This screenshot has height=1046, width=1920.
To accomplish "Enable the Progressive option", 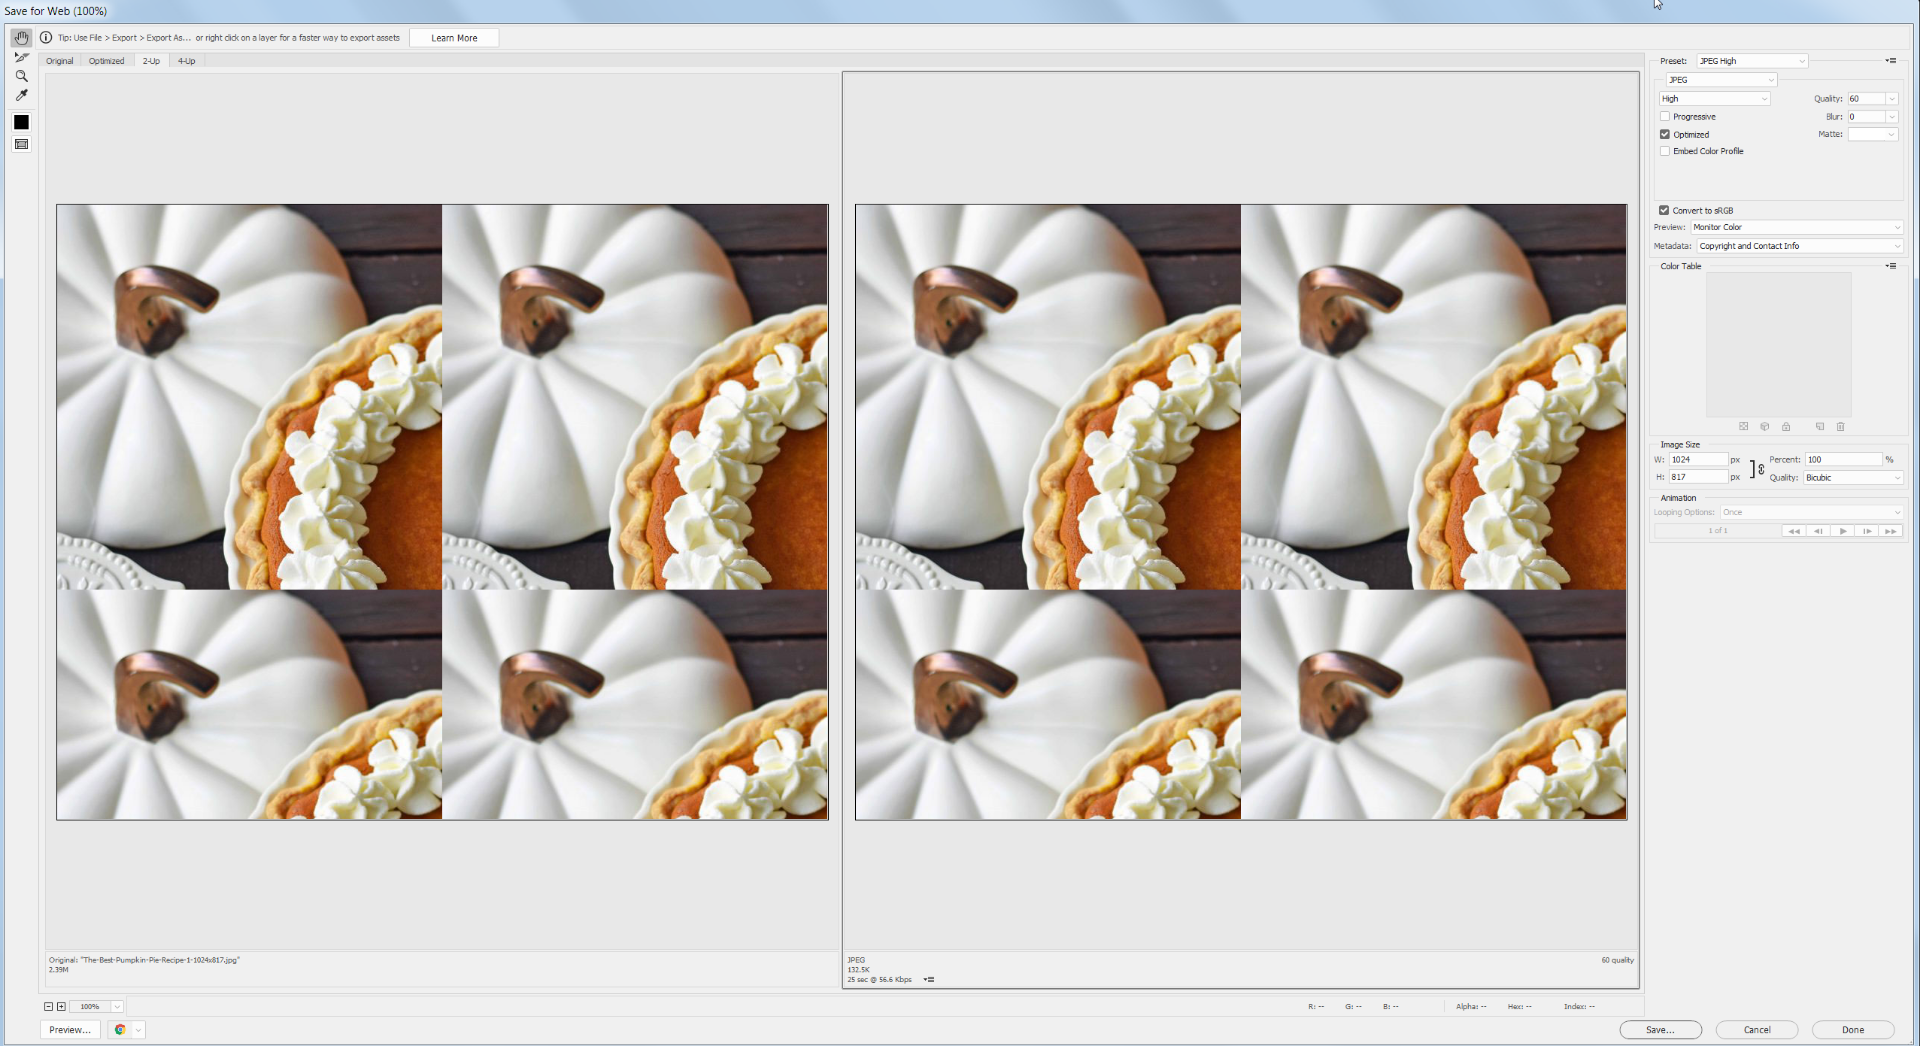I will (1665, 116).
